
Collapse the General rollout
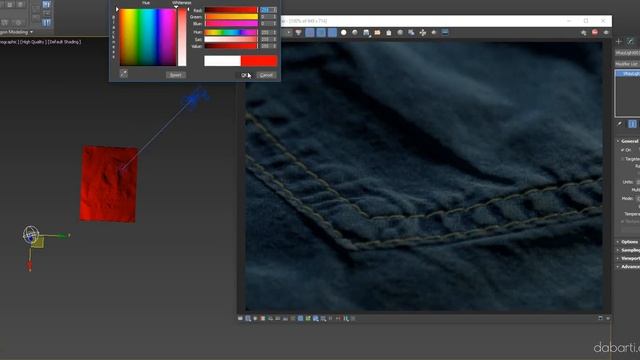(x=628, y=141)
